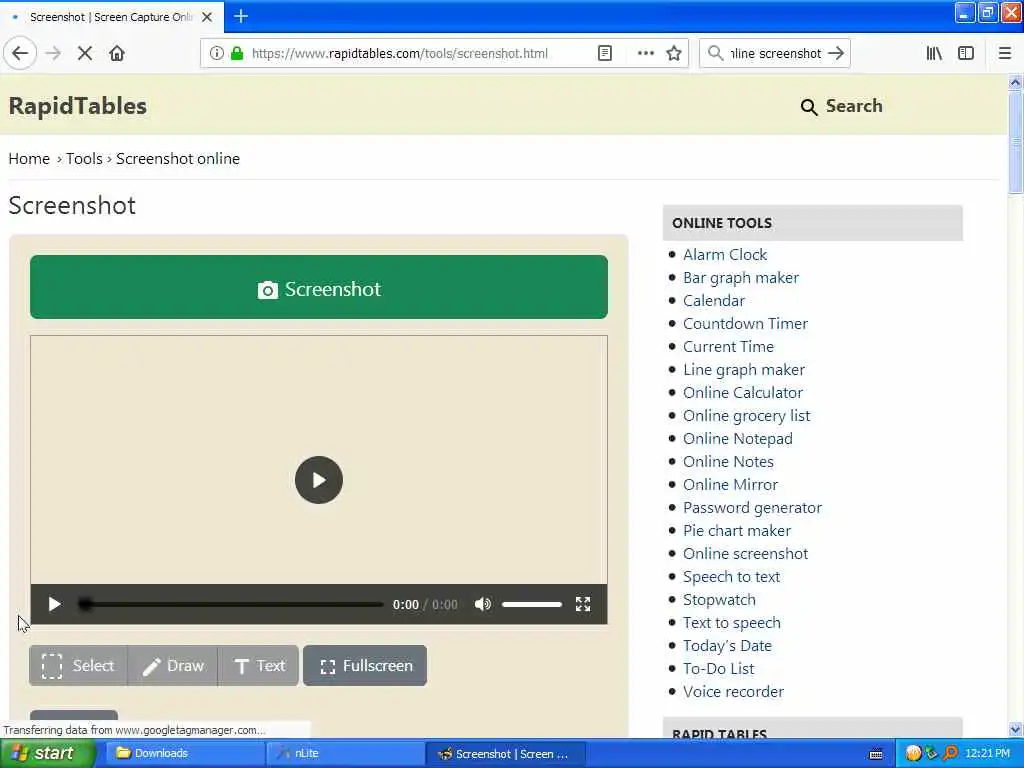Click page scrollbar down arrow
This screenshot has width=1024, height=768.
pos(1015,729)
